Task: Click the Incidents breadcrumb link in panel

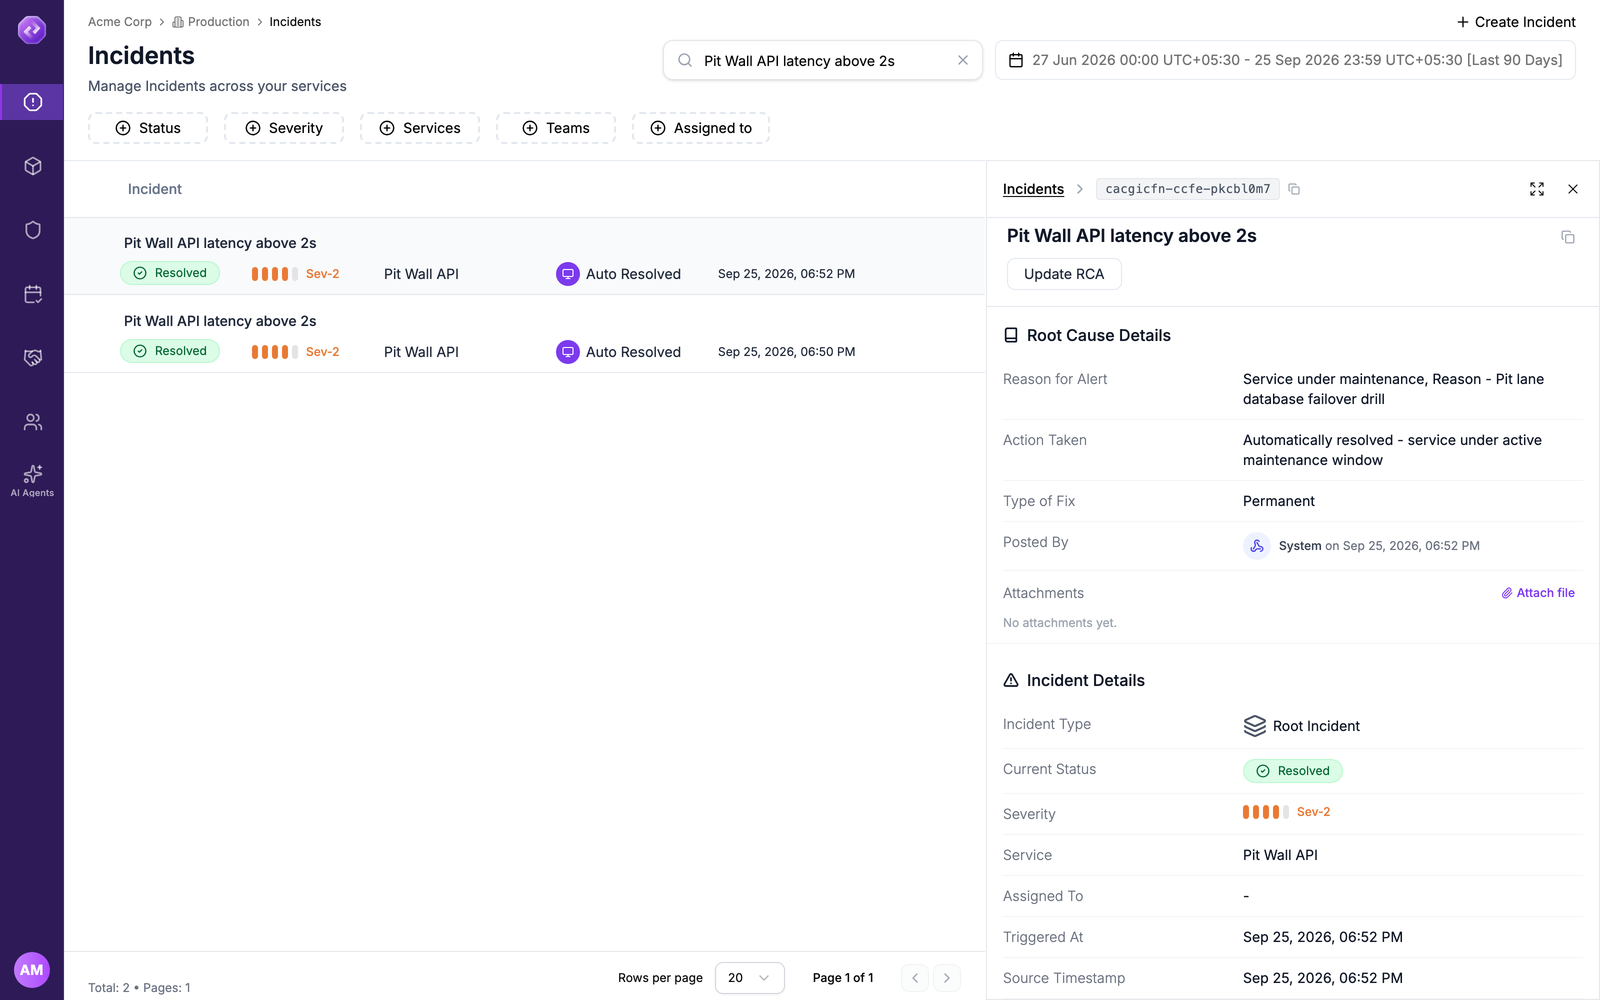Action: point(1033,189)
